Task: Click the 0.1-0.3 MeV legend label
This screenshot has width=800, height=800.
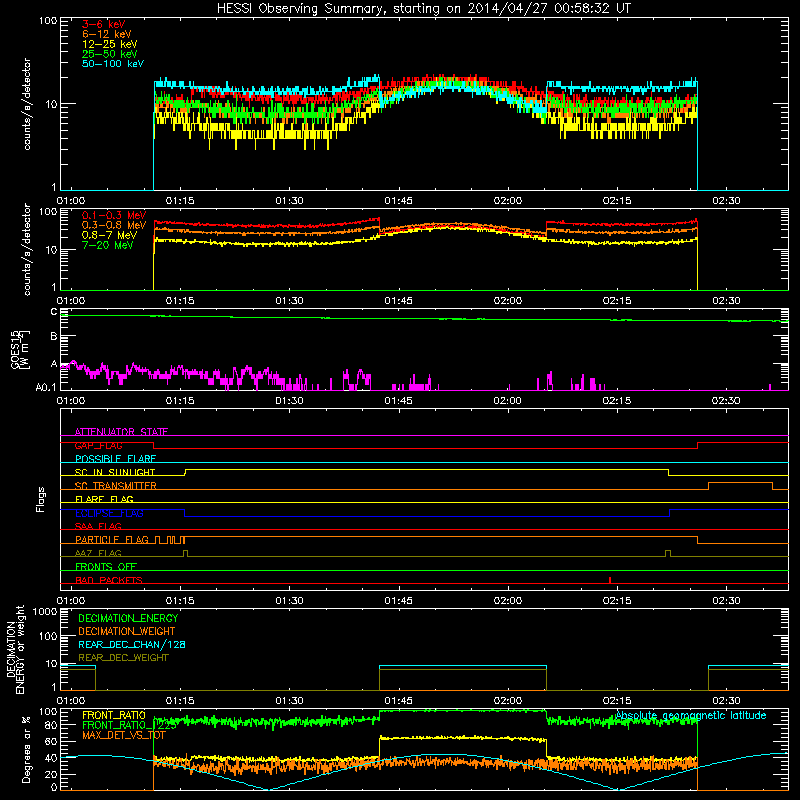Action: [x=114, y=215]
